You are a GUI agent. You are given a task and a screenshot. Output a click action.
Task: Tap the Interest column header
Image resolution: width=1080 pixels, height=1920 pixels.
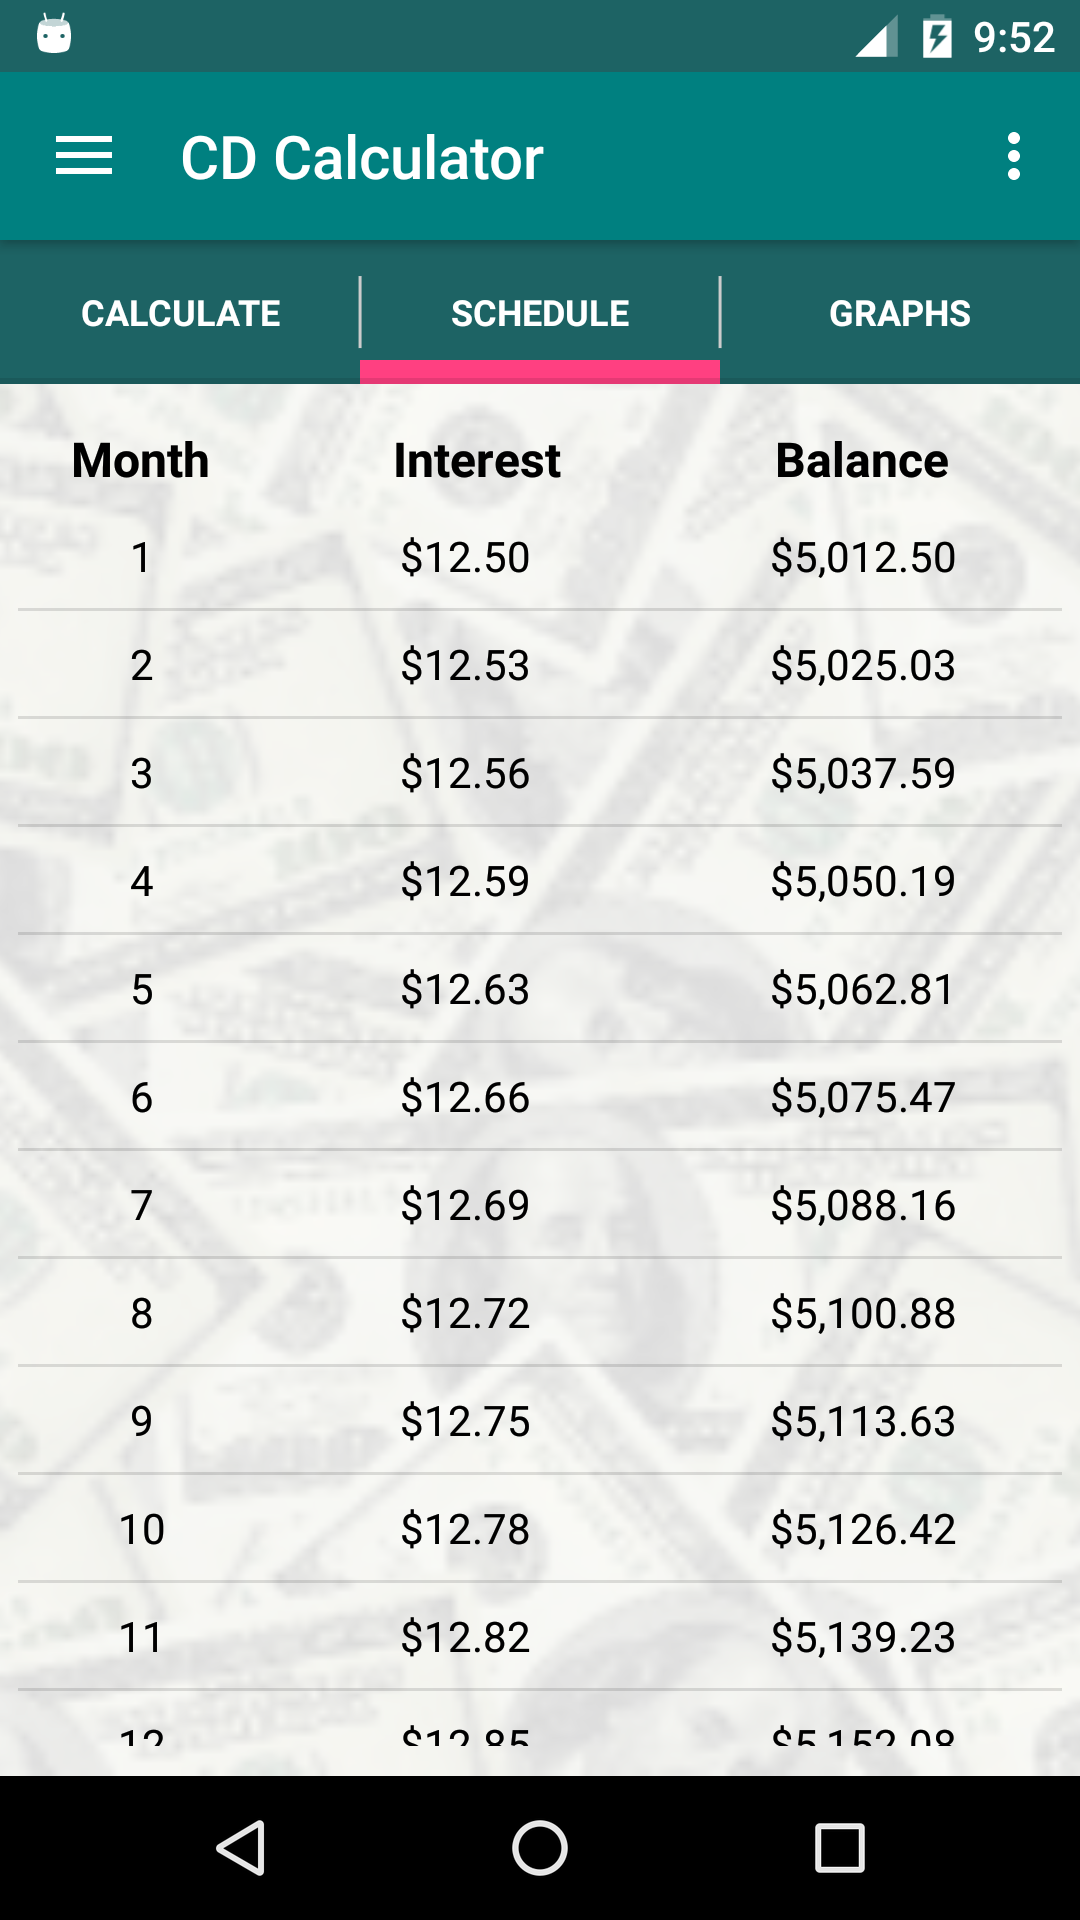[476, 460]
